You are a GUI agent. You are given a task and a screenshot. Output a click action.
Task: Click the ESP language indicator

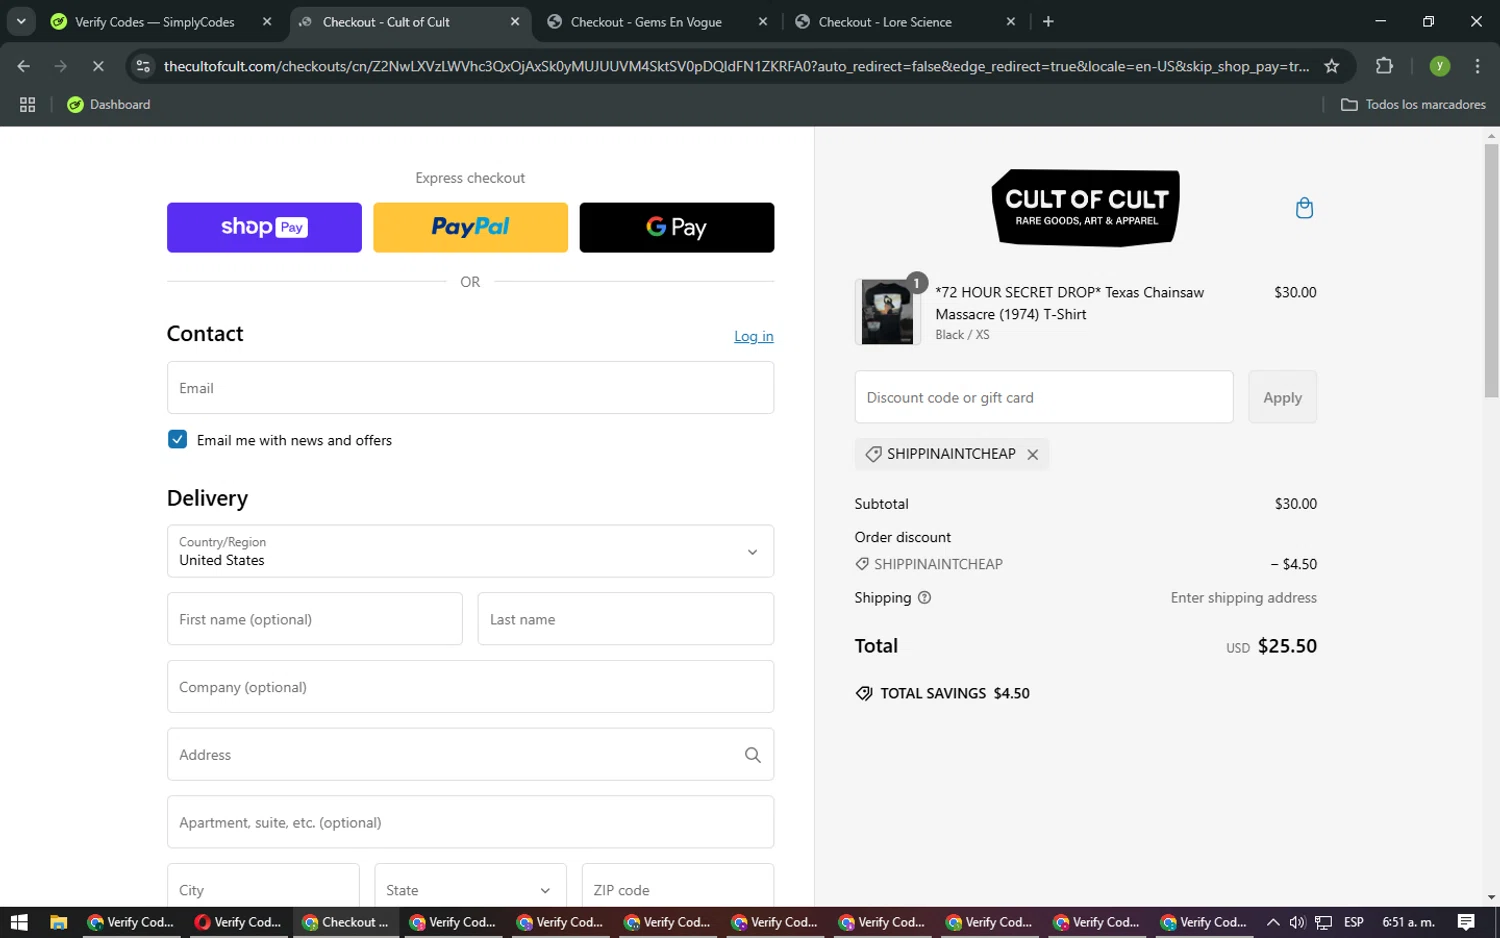(x=1354, y=922)
